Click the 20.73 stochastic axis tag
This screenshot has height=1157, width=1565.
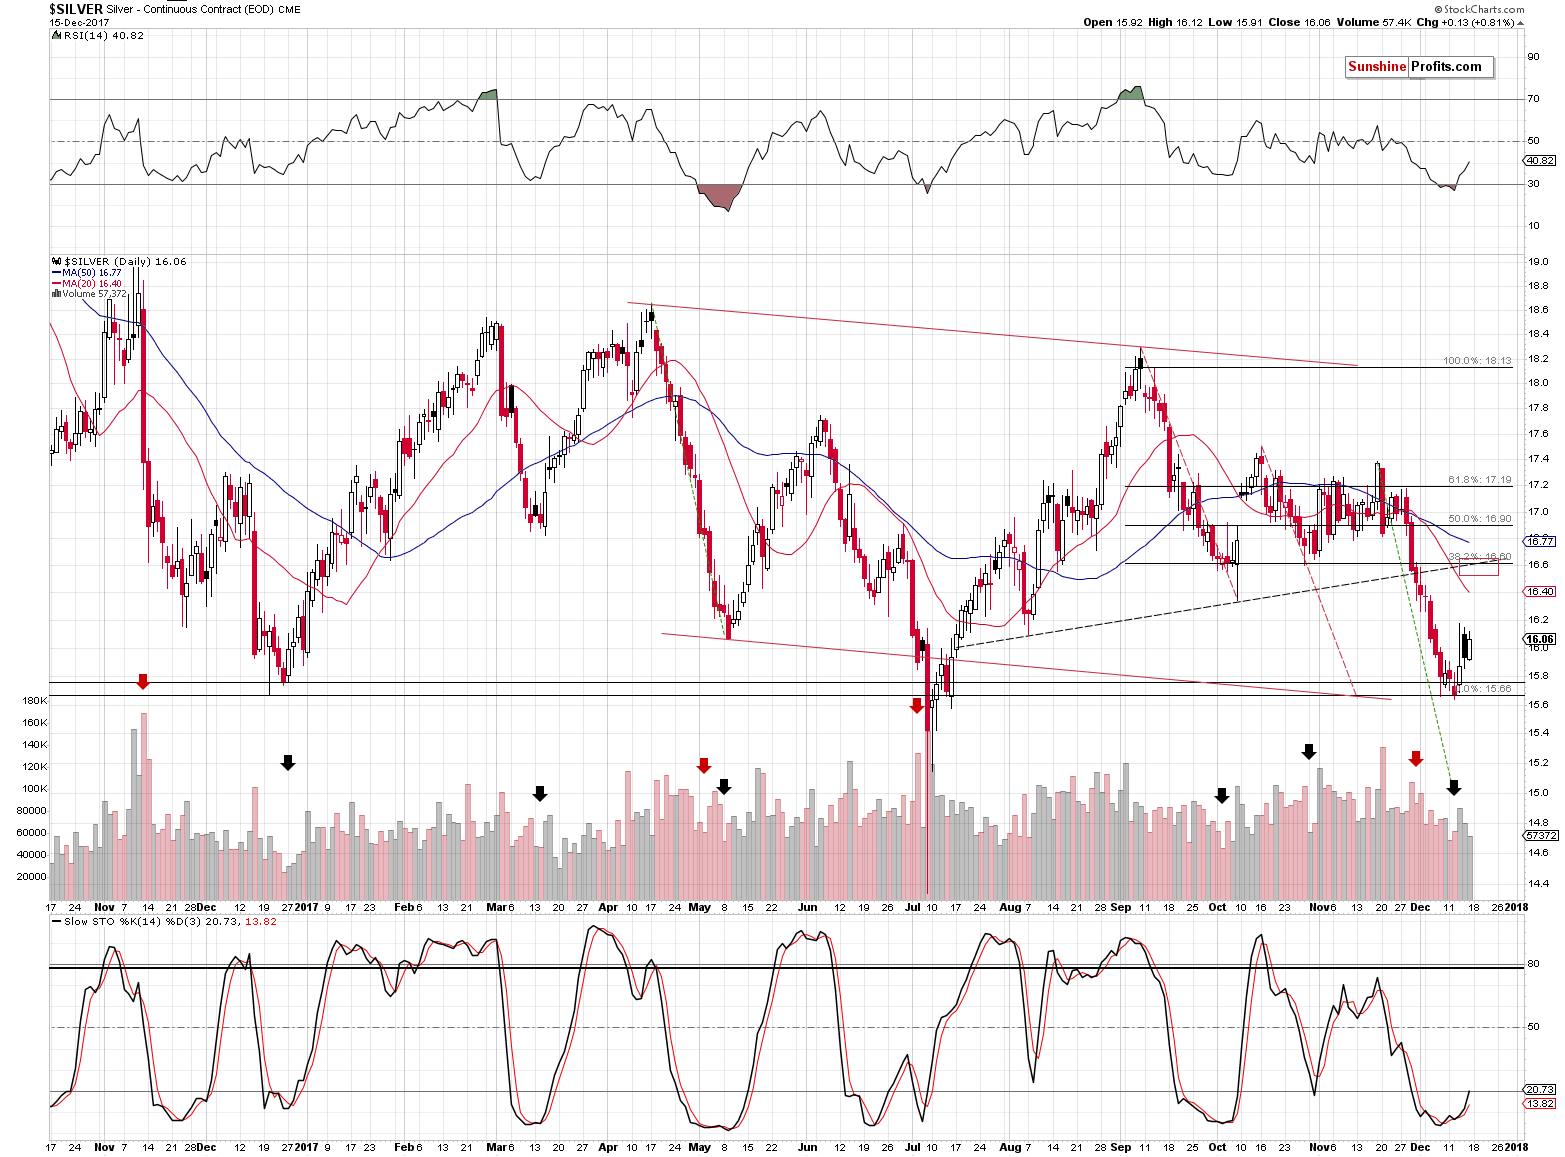coord(1541,1089)
